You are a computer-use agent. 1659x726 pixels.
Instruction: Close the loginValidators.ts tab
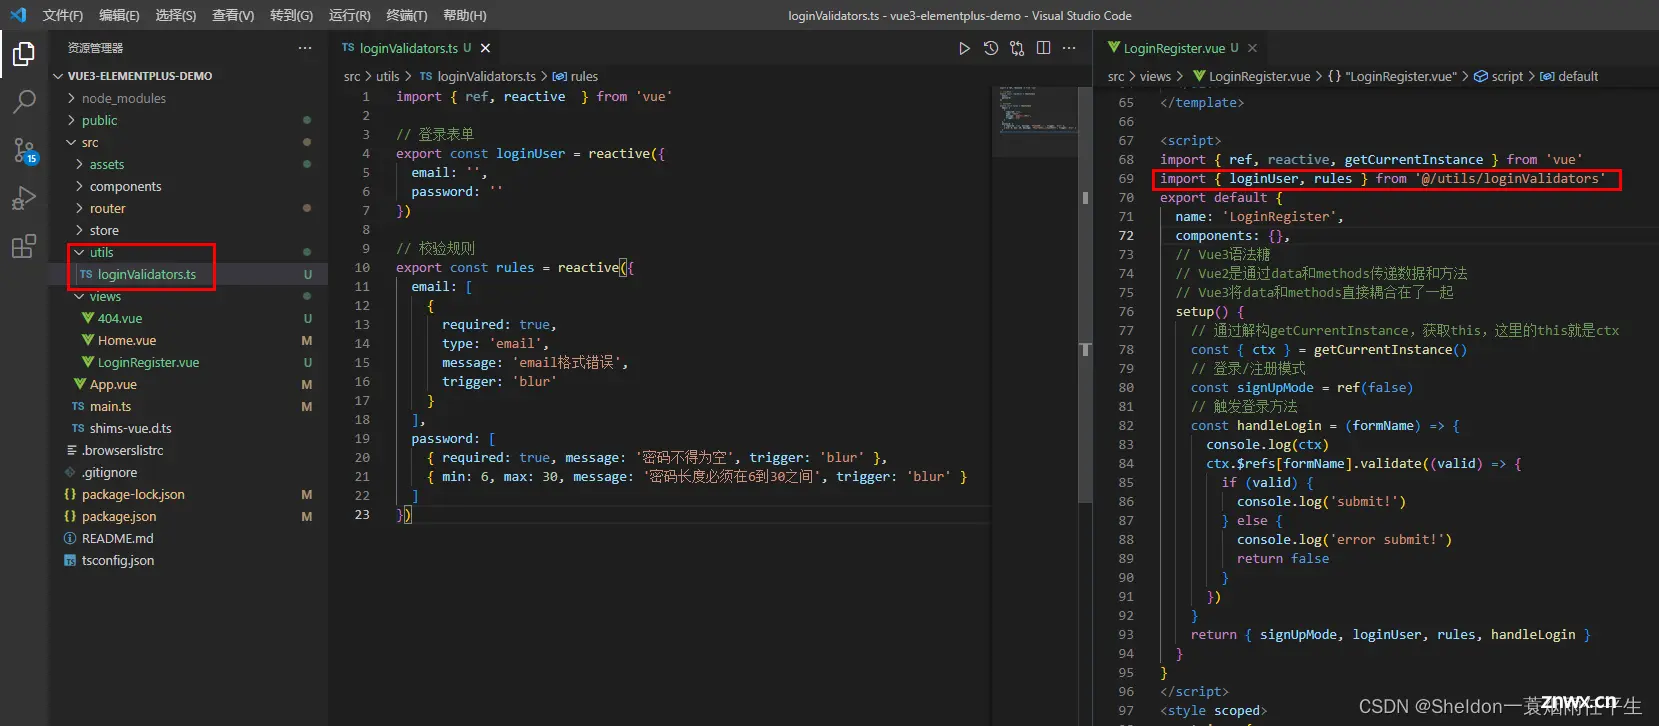pyautogui.click(x=485, y=48)
